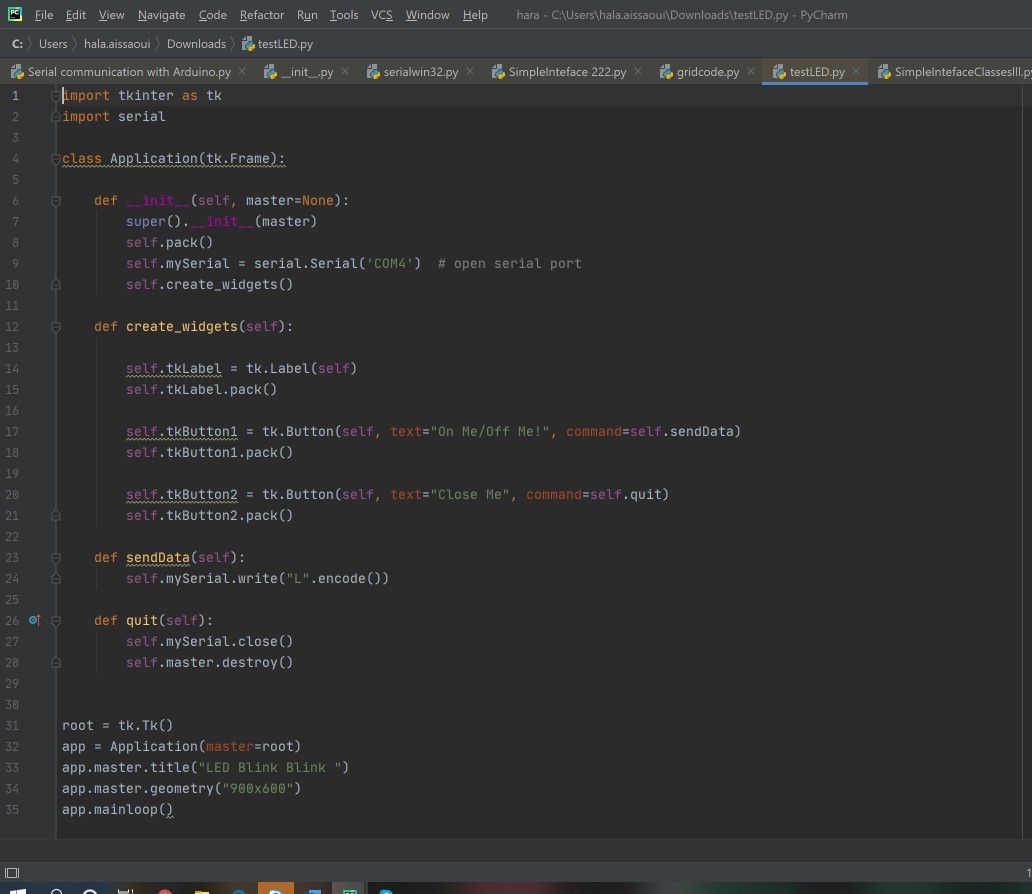Viewport: 1032px width, 894px height.
Task: Click line number 9 in gutter
Action: point(15,263)
